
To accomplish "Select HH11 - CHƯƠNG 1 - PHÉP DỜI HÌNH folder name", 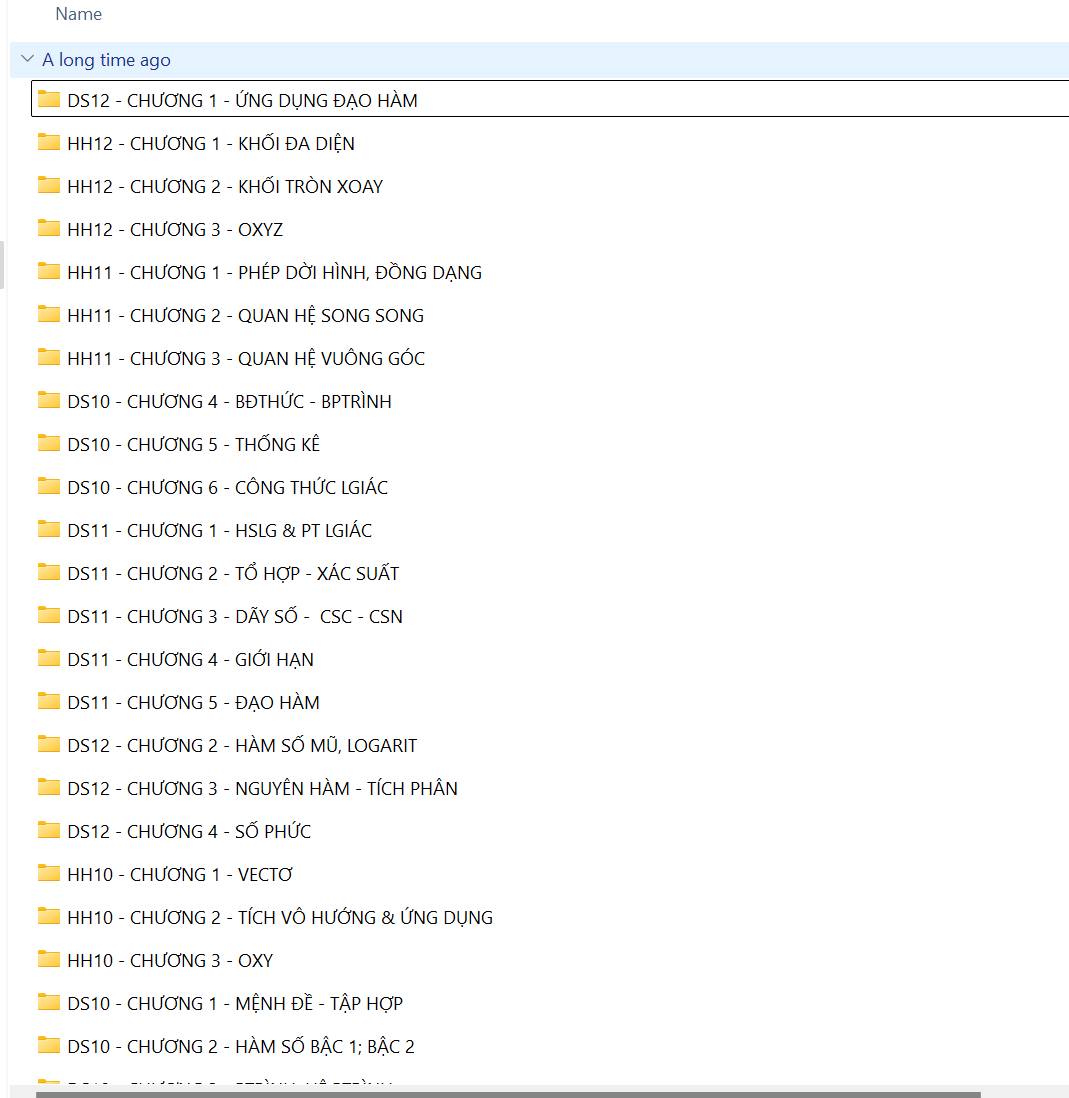I will point(274,273).
